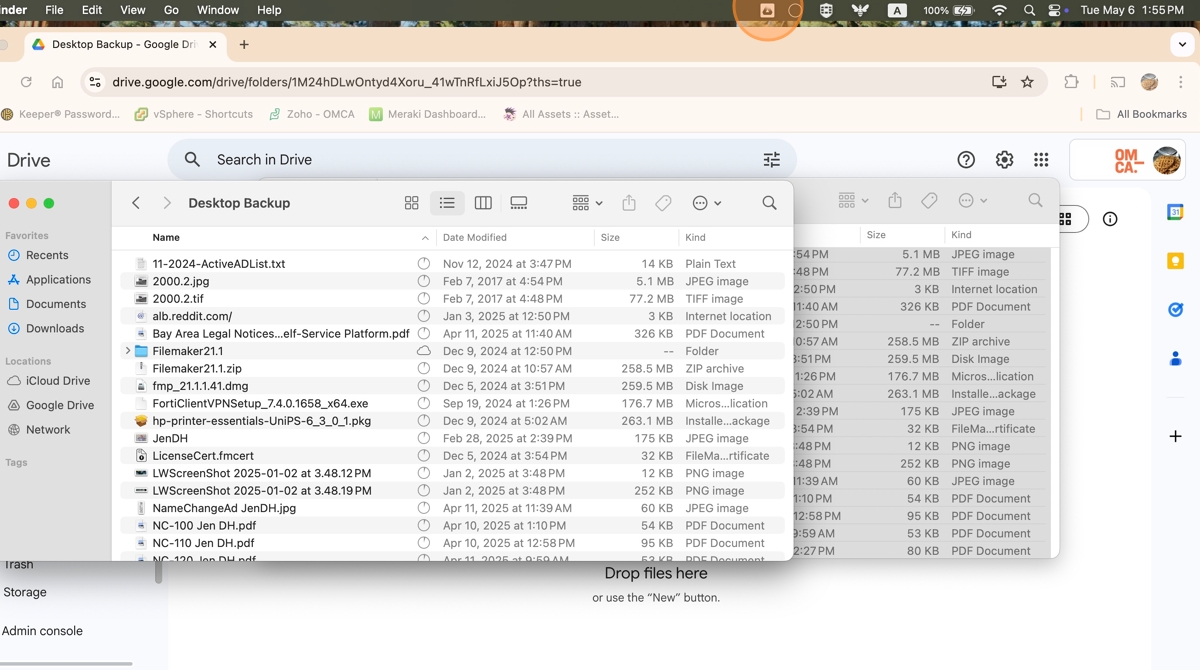Select FortiClientVPNSetup_7.4.0.1658_x64.exe file

(260, 403)
